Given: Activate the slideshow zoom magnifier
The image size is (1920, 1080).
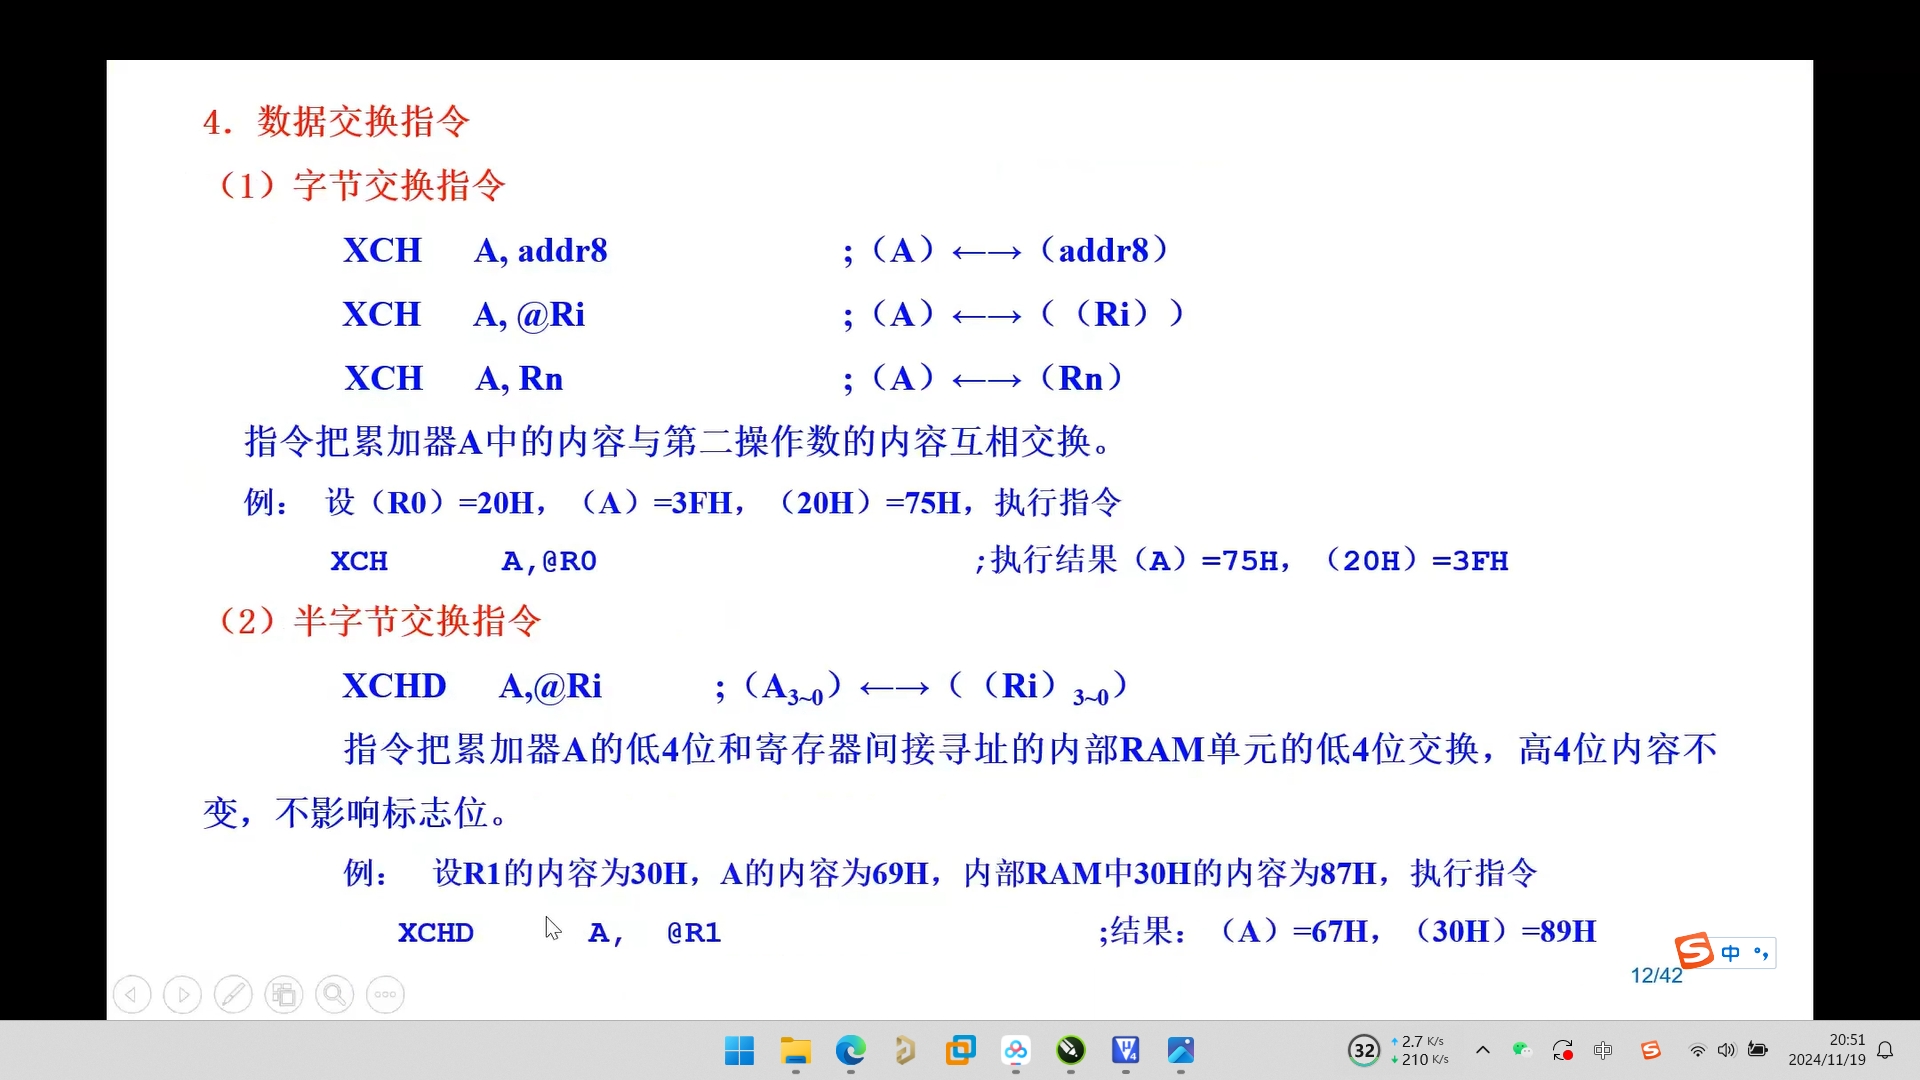Looking at the screenshot, I should point(334,995).
